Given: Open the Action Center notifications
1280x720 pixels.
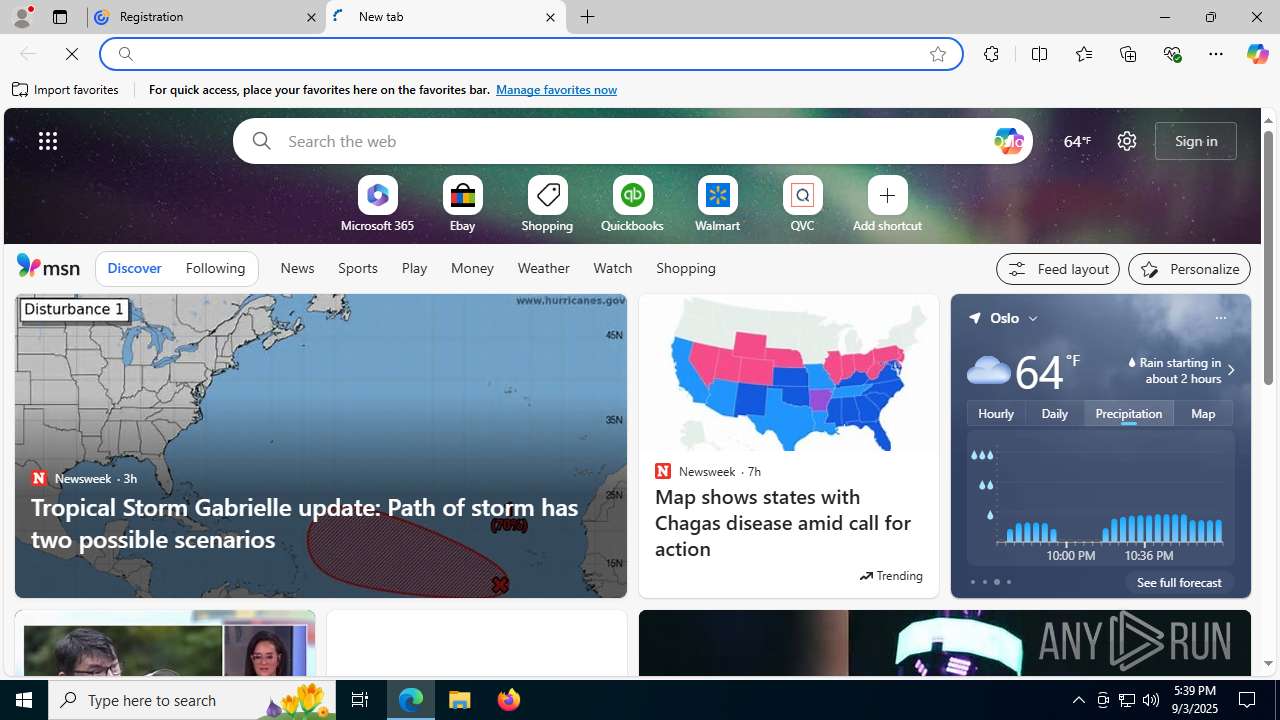Looking at the screenshot, I should point(1248,700).
